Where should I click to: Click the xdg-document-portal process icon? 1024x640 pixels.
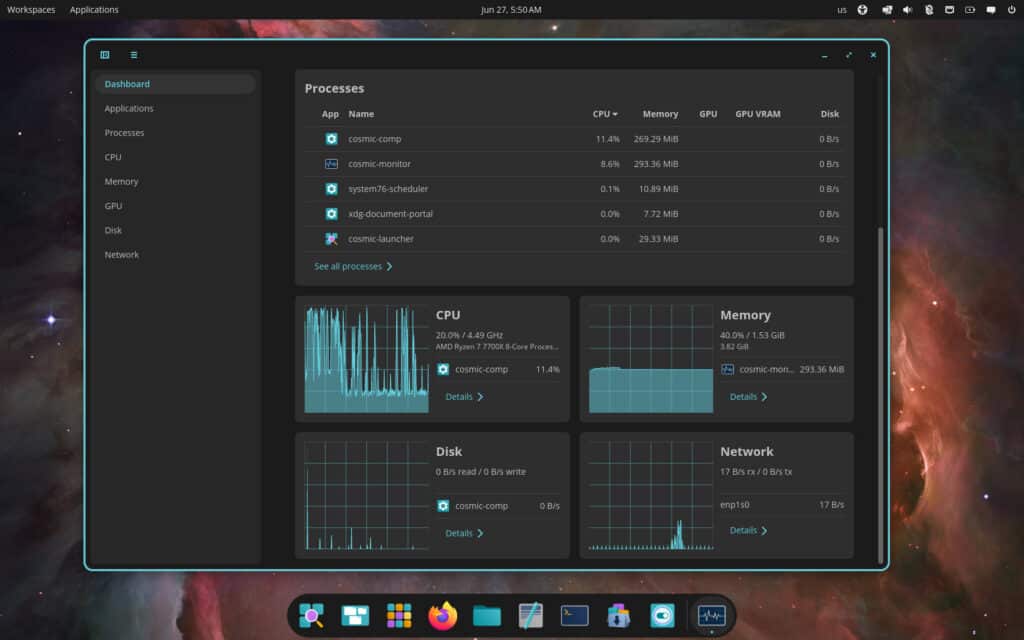(x=332, y=214)
